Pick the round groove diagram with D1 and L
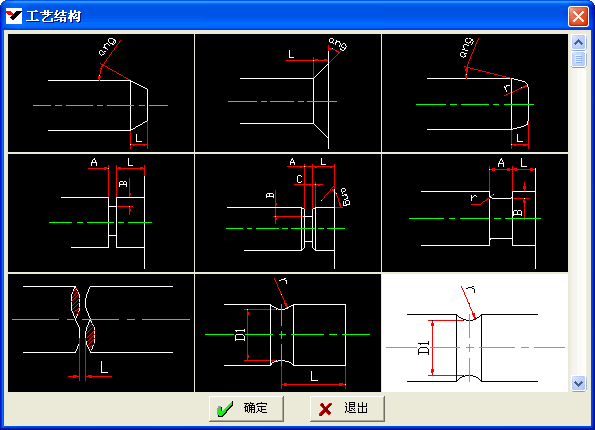Image resolution: width=595 pixels, height=430 pixels. coord(288,333)
